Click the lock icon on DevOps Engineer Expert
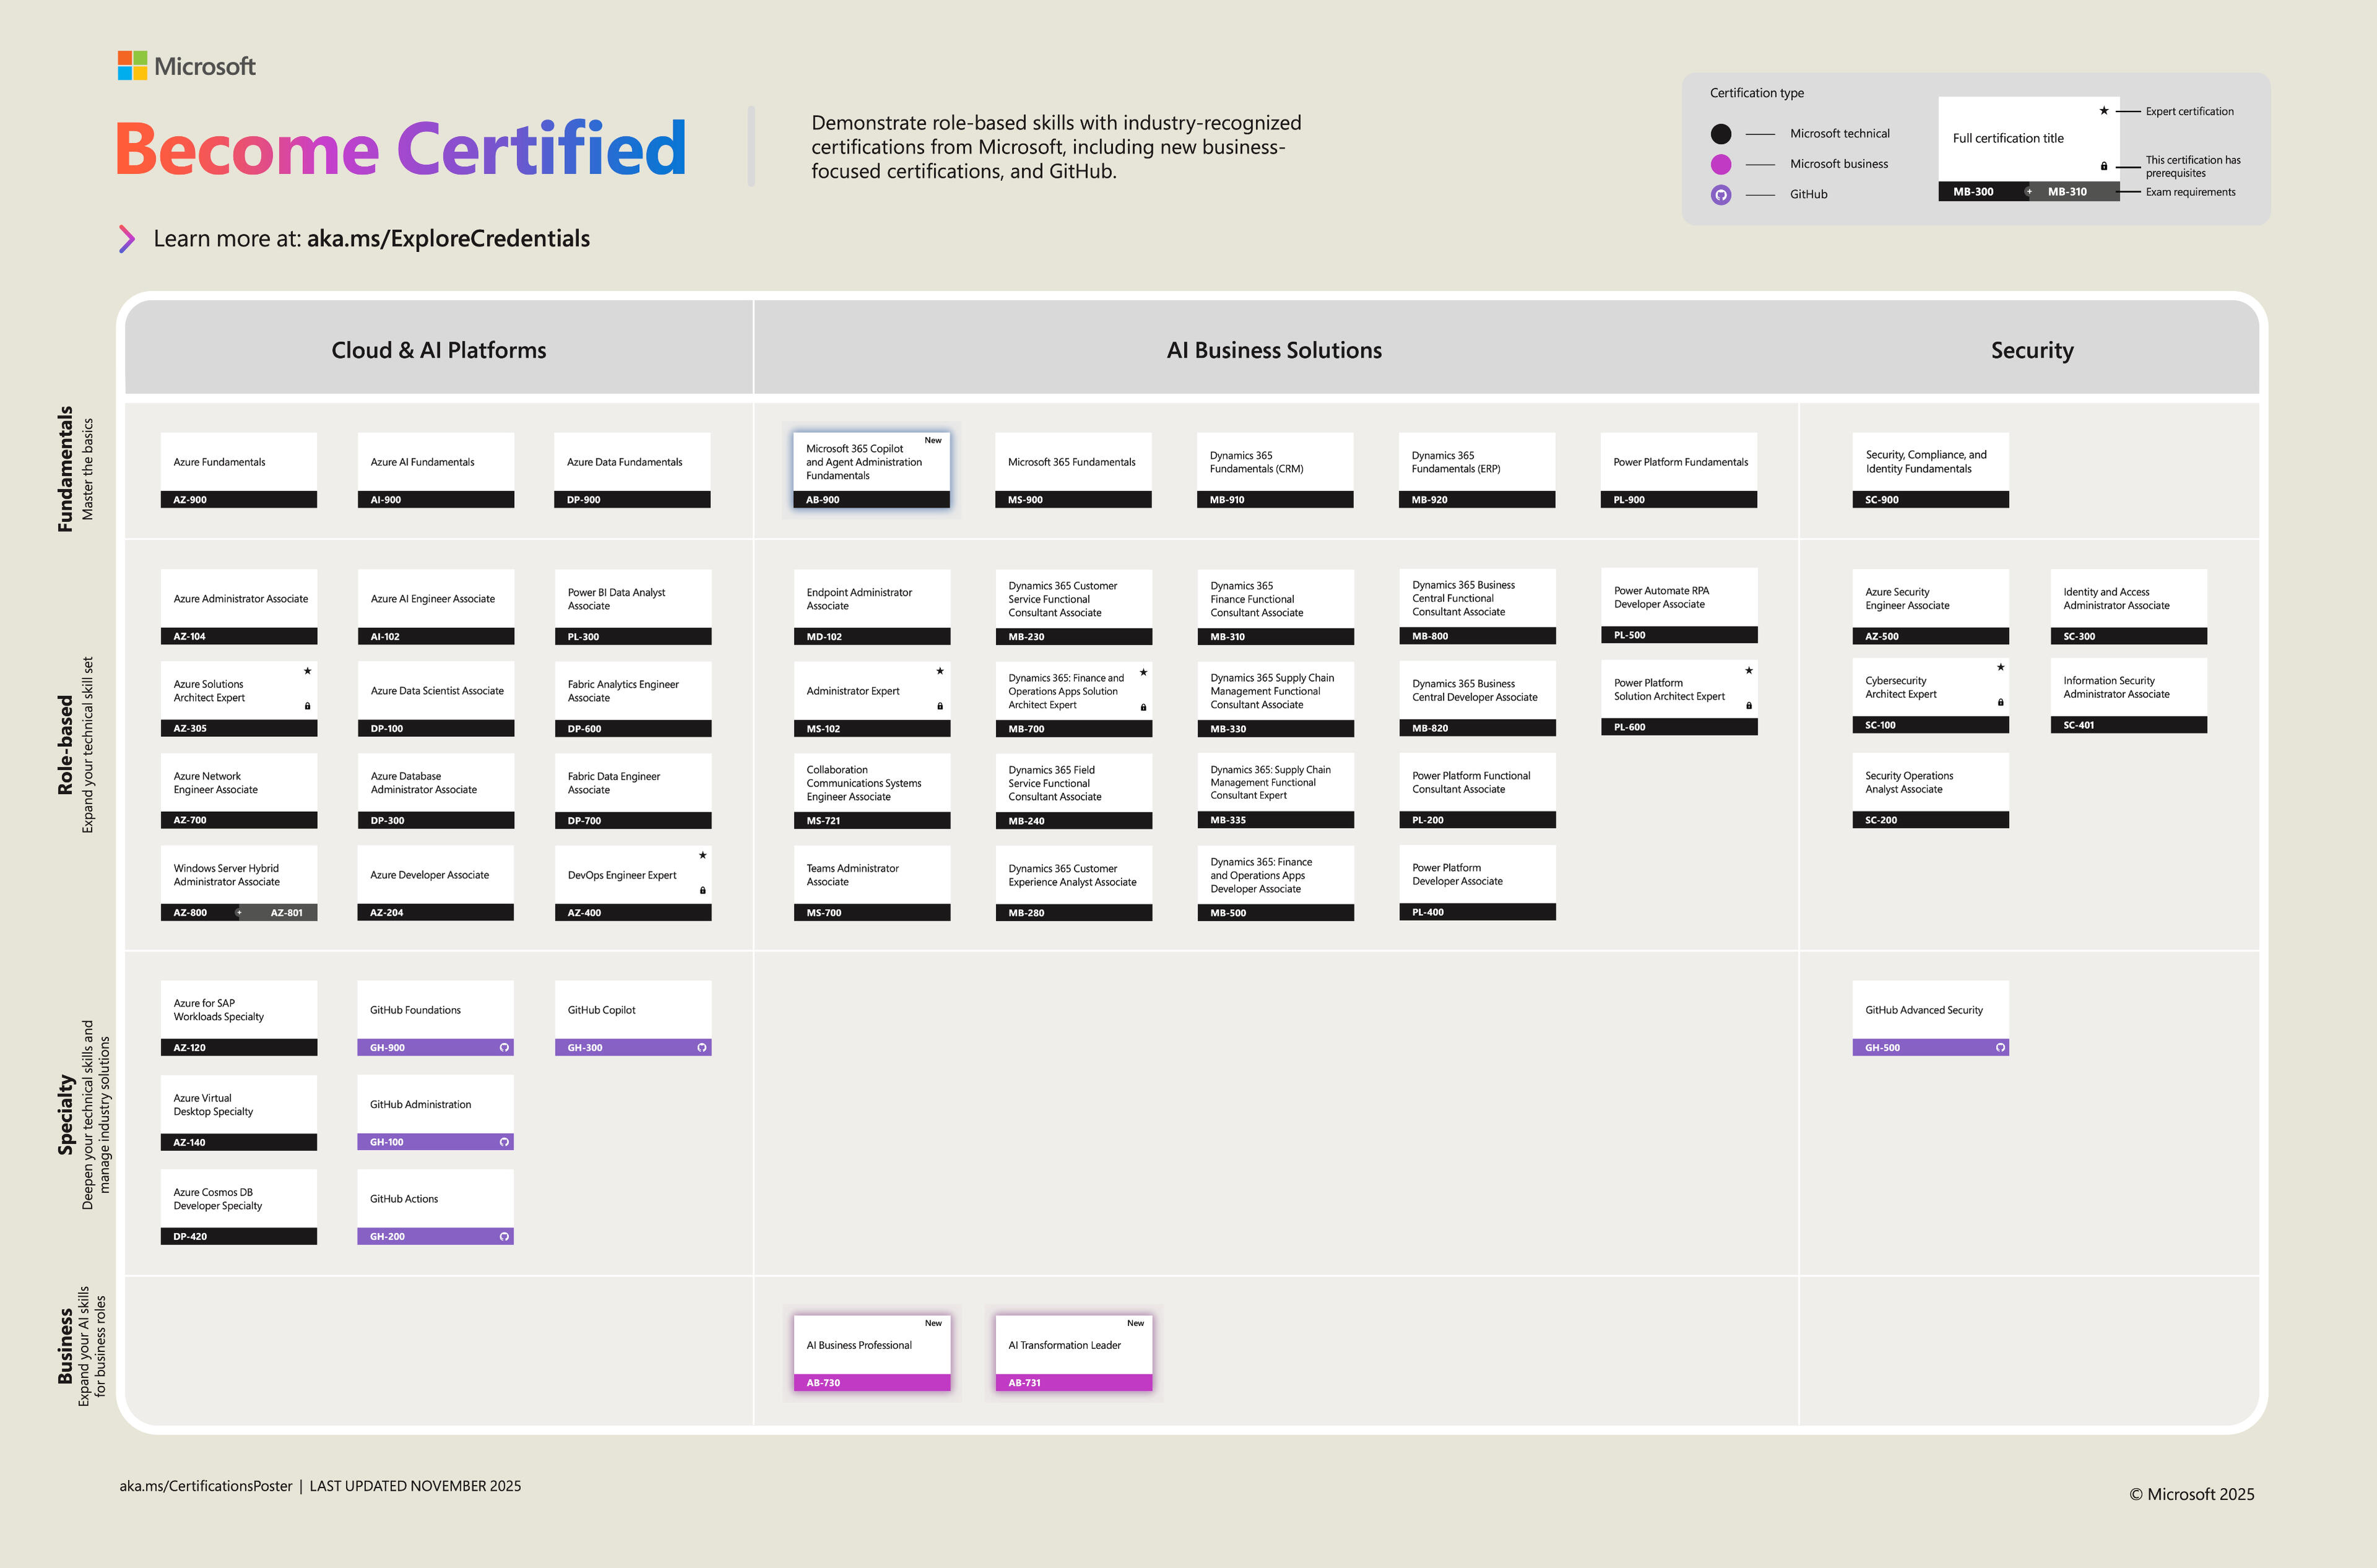This screenshot has height=1568, width=2377. pos(702,890)
